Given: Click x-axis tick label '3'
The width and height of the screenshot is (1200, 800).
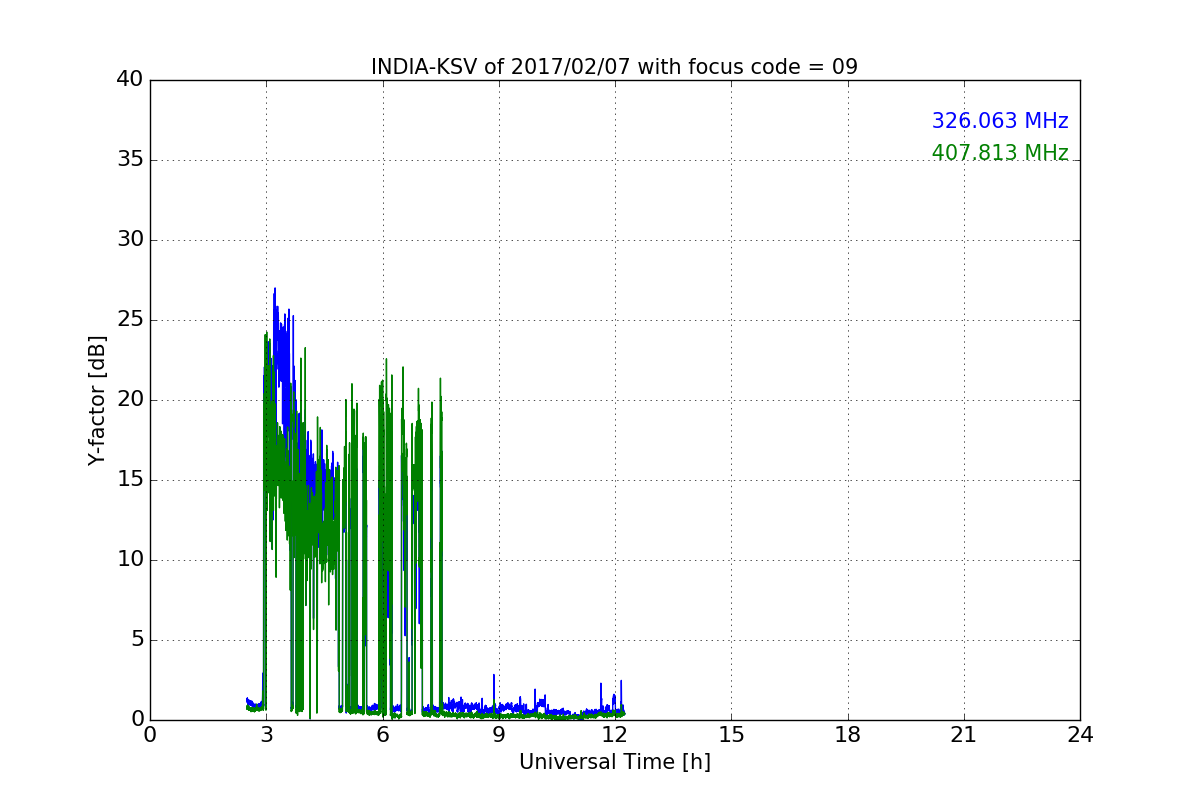Looking at the screenshot, I should click(266, 735).
